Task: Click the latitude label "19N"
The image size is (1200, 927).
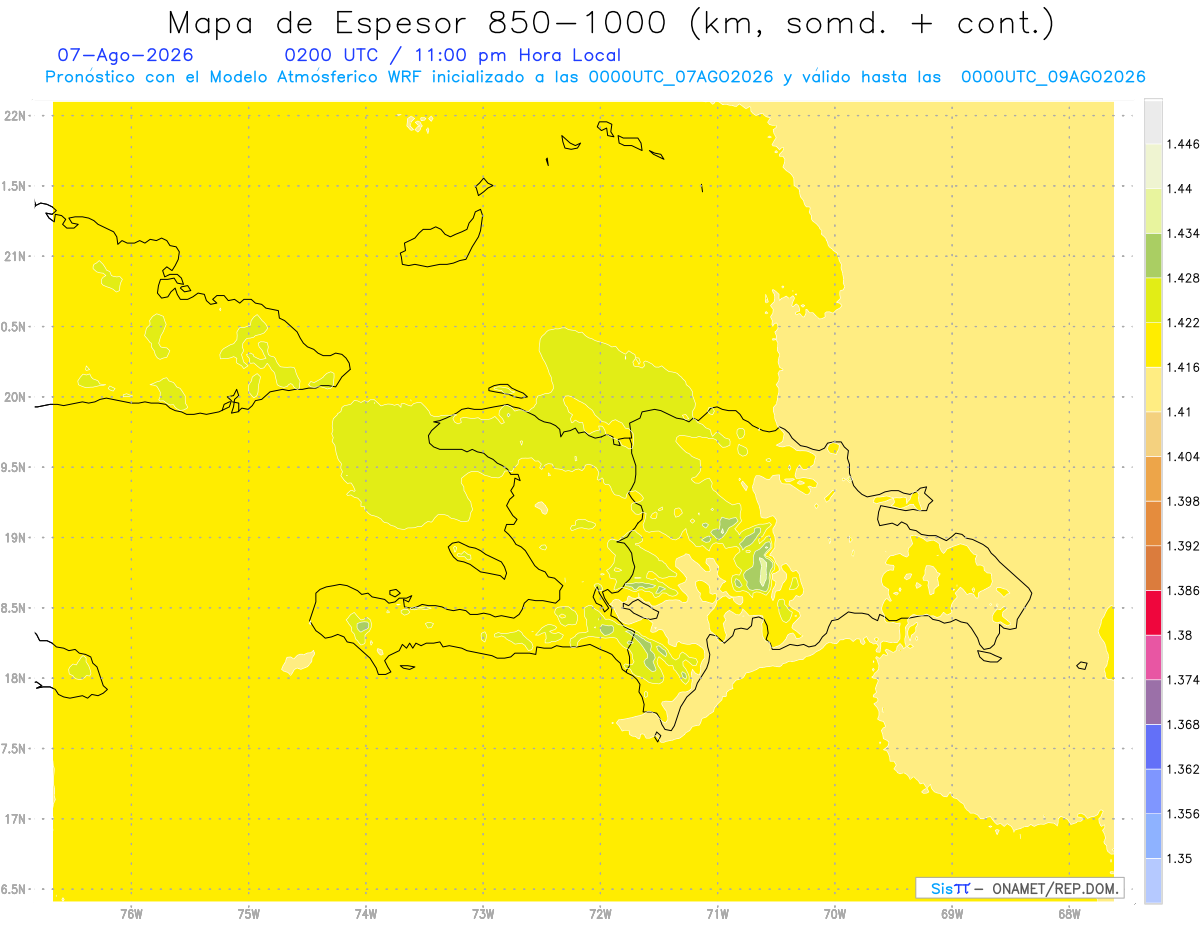Action: pyautogui.click(x=16, y=537)
